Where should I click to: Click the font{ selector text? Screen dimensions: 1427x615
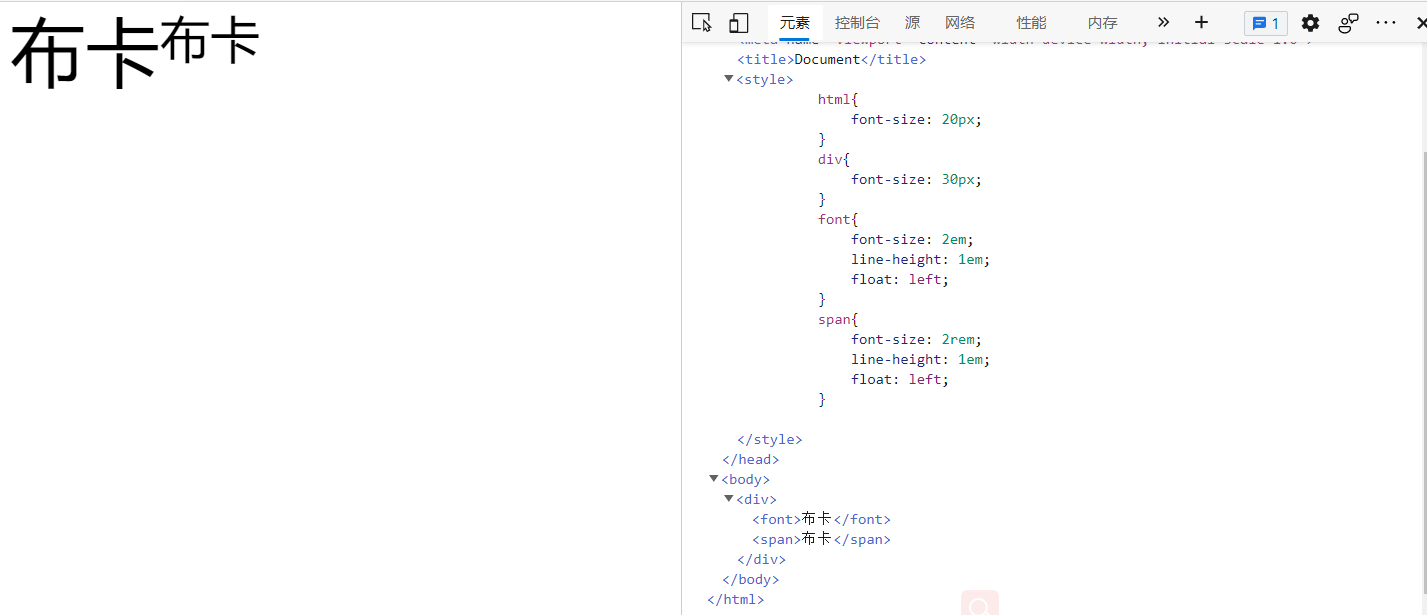[x=838, y=219]
